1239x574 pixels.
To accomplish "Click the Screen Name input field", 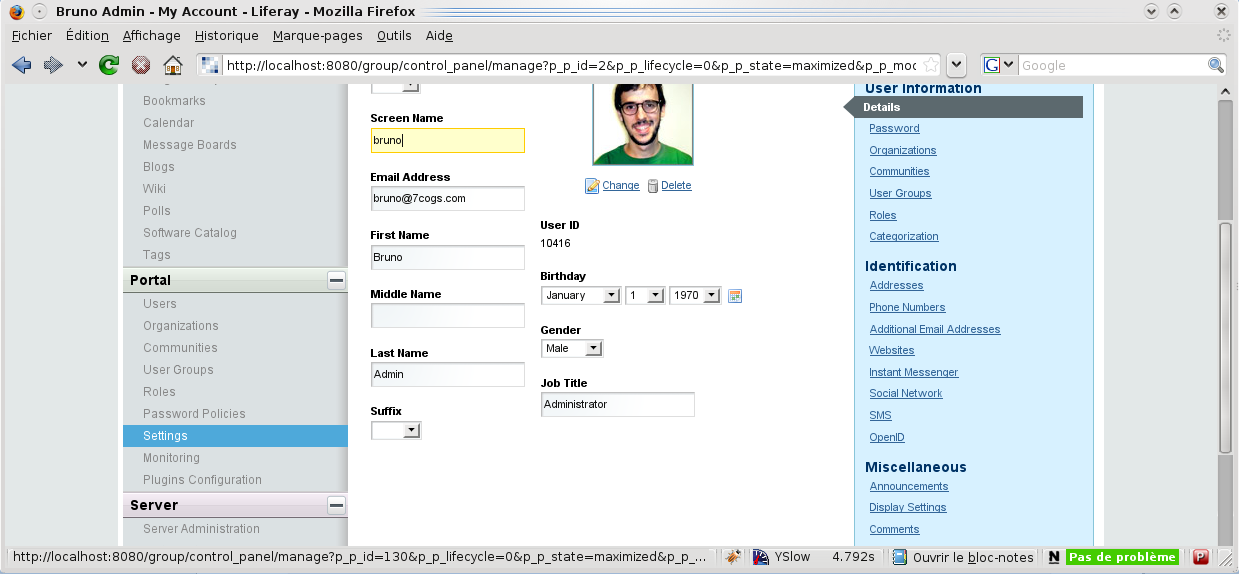I will 448,141.
